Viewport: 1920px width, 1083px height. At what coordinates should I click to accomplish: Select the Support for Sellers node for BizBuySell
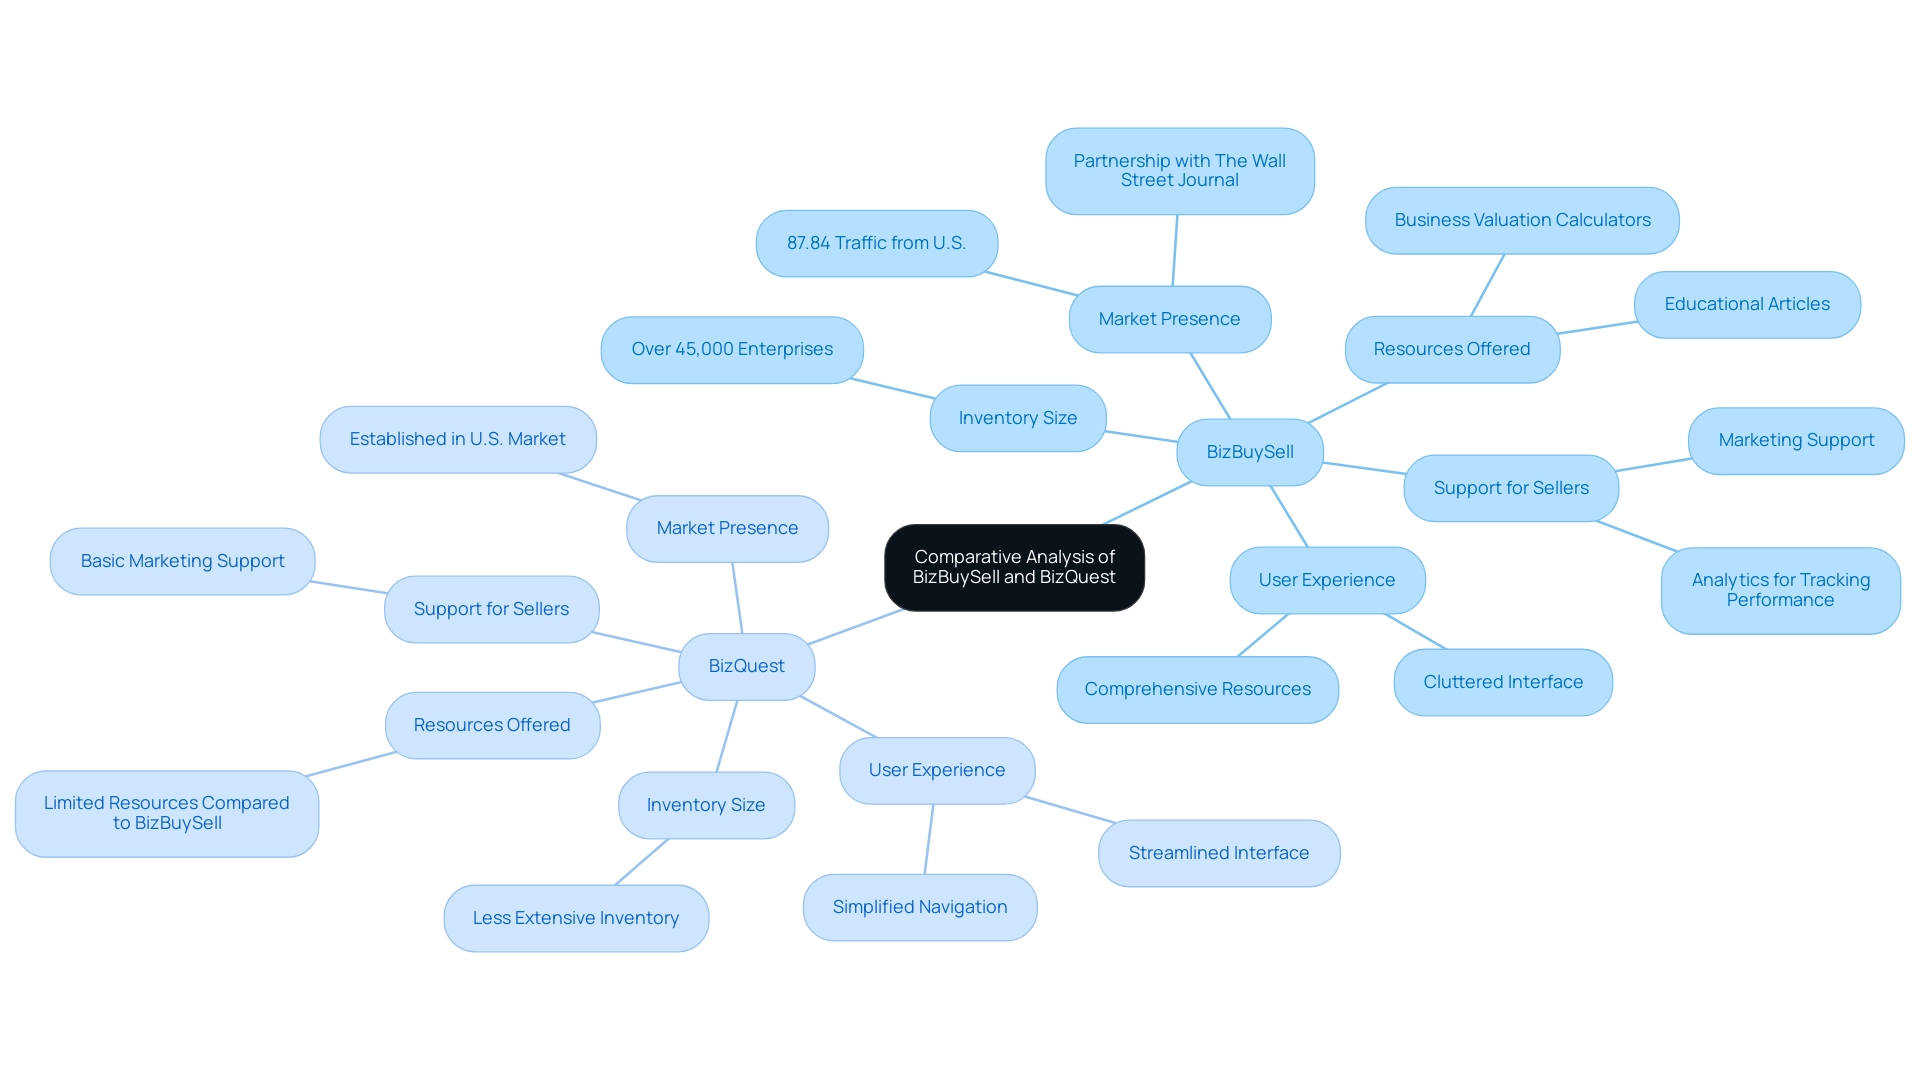tap(1515, 487)
